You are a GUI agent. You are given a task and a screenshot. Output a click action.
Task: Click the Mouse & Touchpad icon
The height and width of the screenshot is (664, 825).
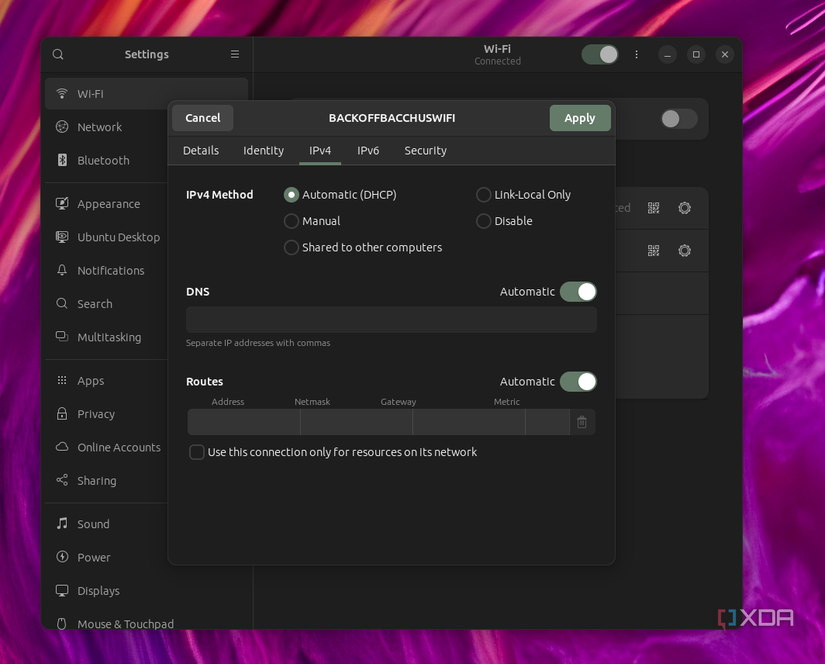click(62, 623)
